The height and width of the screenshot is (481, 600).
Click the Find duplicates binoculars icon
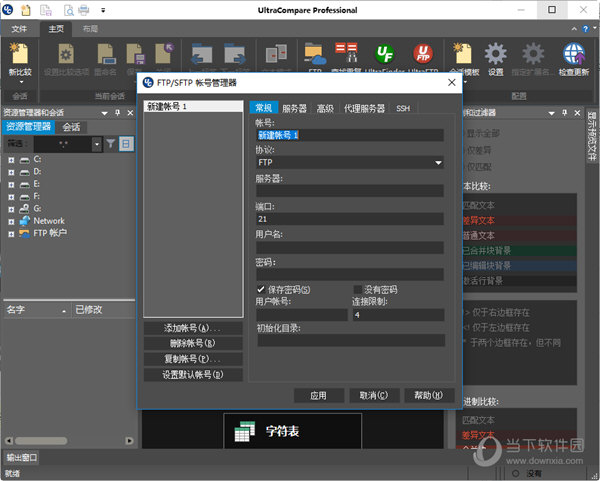(x=346, y=53)
